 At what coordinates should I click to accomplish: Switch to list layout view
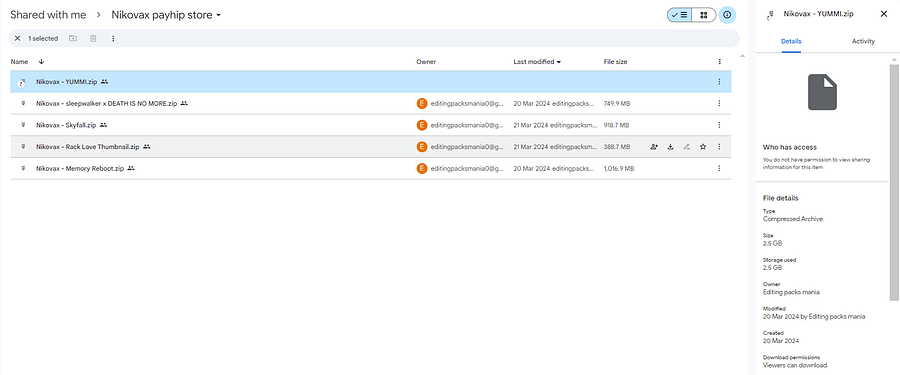pyautogui.click(x=680, y=15)
